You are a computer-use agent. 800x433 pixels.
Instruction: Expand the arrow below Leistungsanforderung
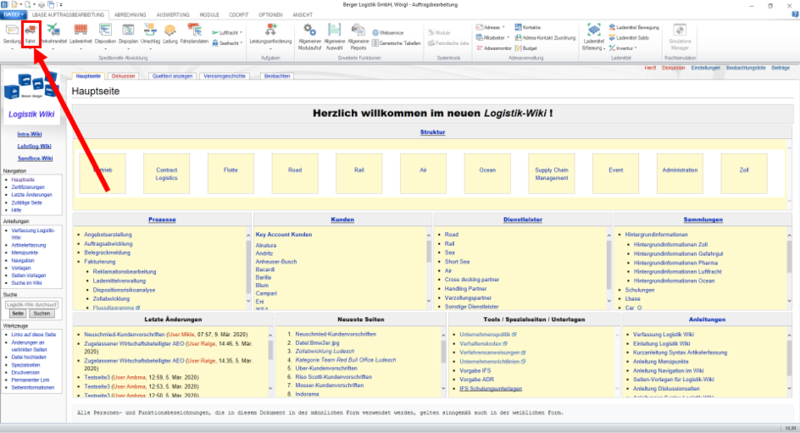coord(270,49)
